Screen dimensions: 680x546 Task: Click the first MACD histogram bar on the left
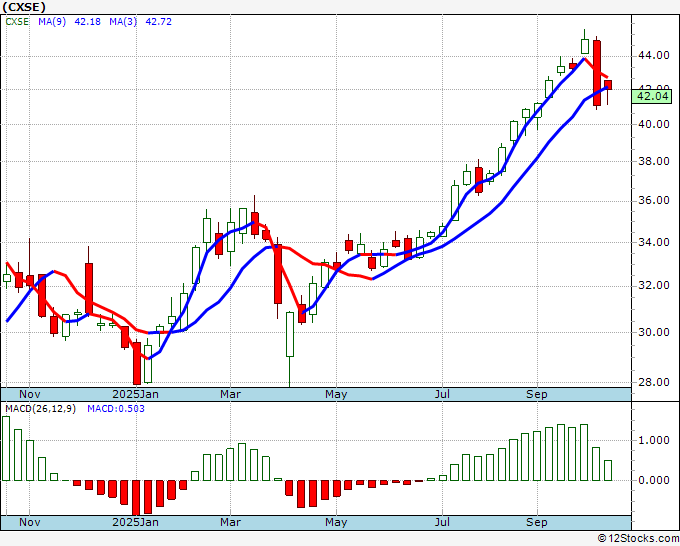6,448
